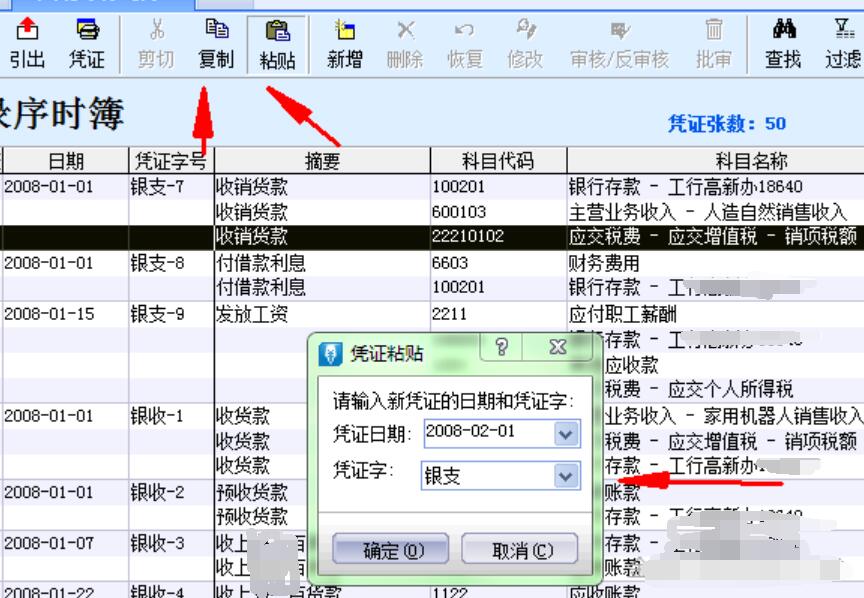Screen dimensions: 864x598
Task: Expand the 凭证字 voucher type dropdown
Action: [x=567, y=476]
